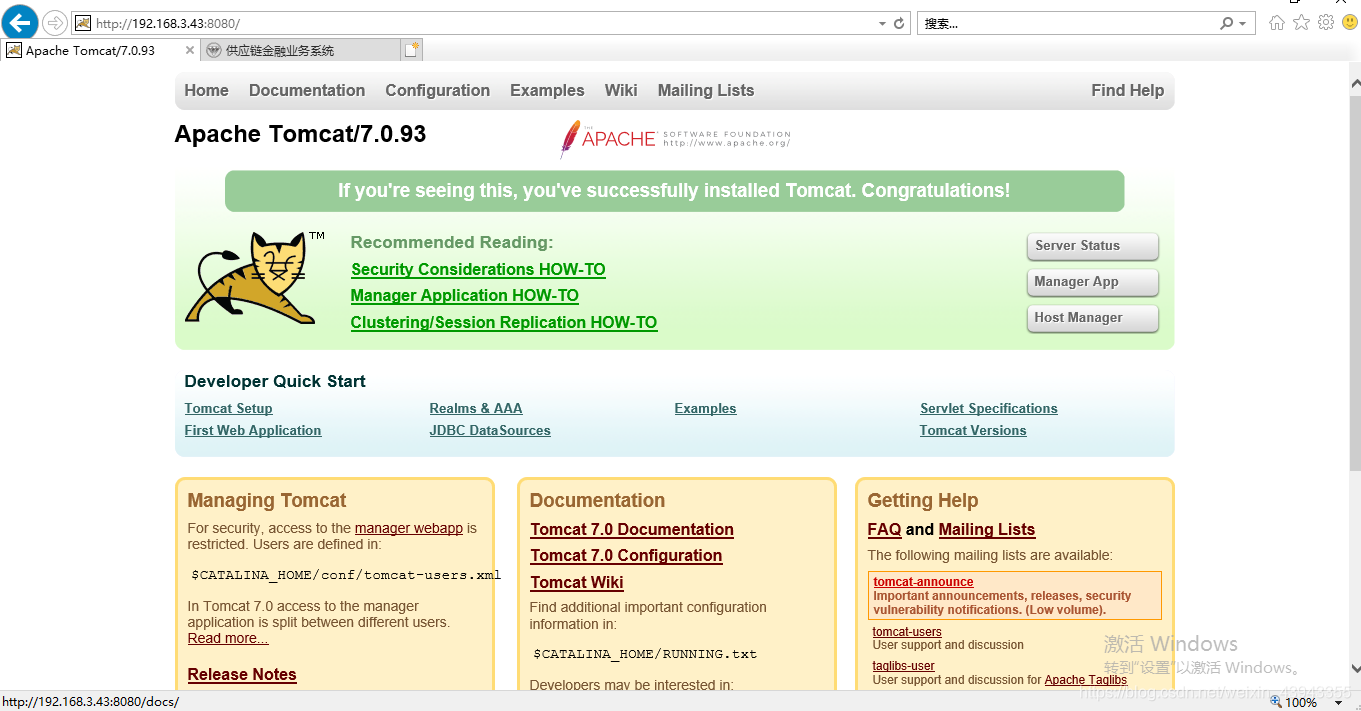
Task: Click the Read more... link
Action: [x=228, y=638]
